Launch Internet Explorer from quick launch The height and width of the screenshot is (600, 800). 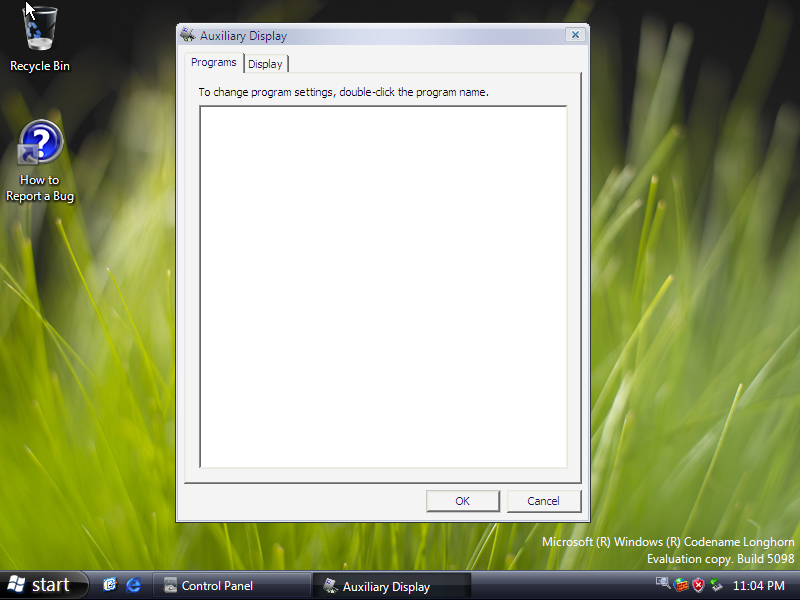pyautogui.click(x=134, y=585)
